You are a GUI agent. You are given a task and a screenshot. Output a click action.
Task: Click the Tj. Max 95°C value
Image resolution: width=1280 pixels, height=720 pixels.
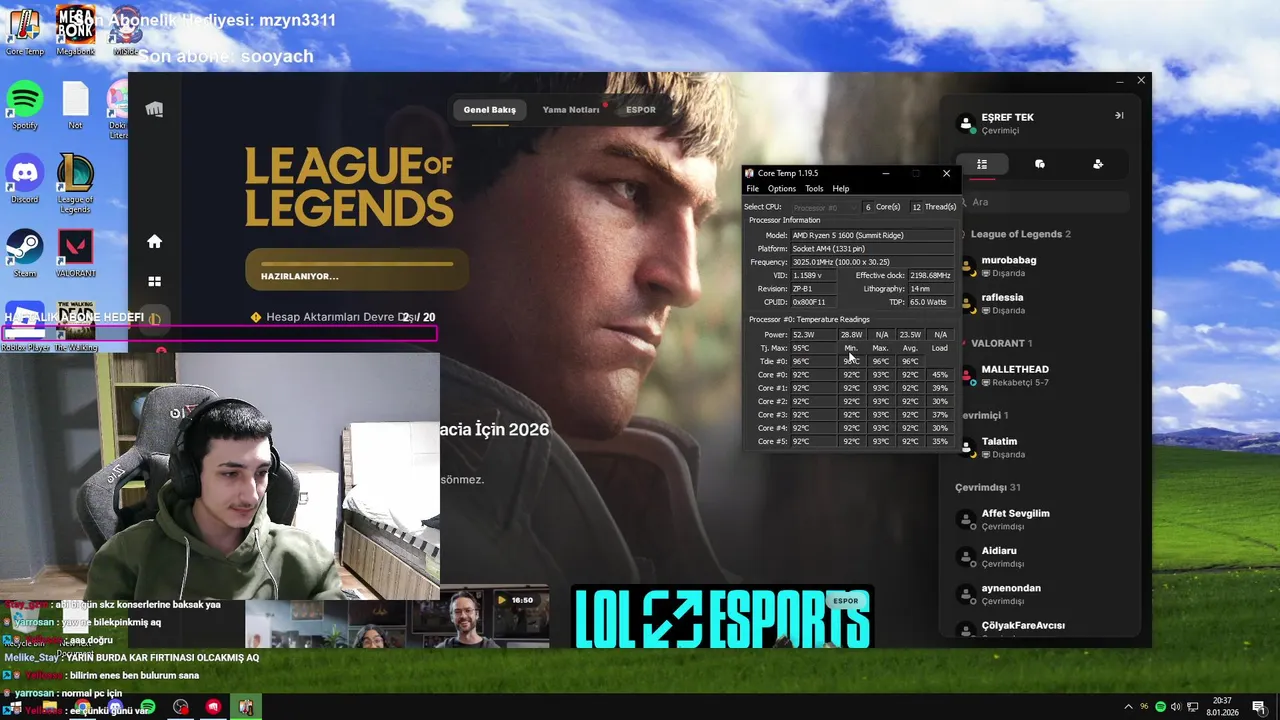click(x=812, y=348)
